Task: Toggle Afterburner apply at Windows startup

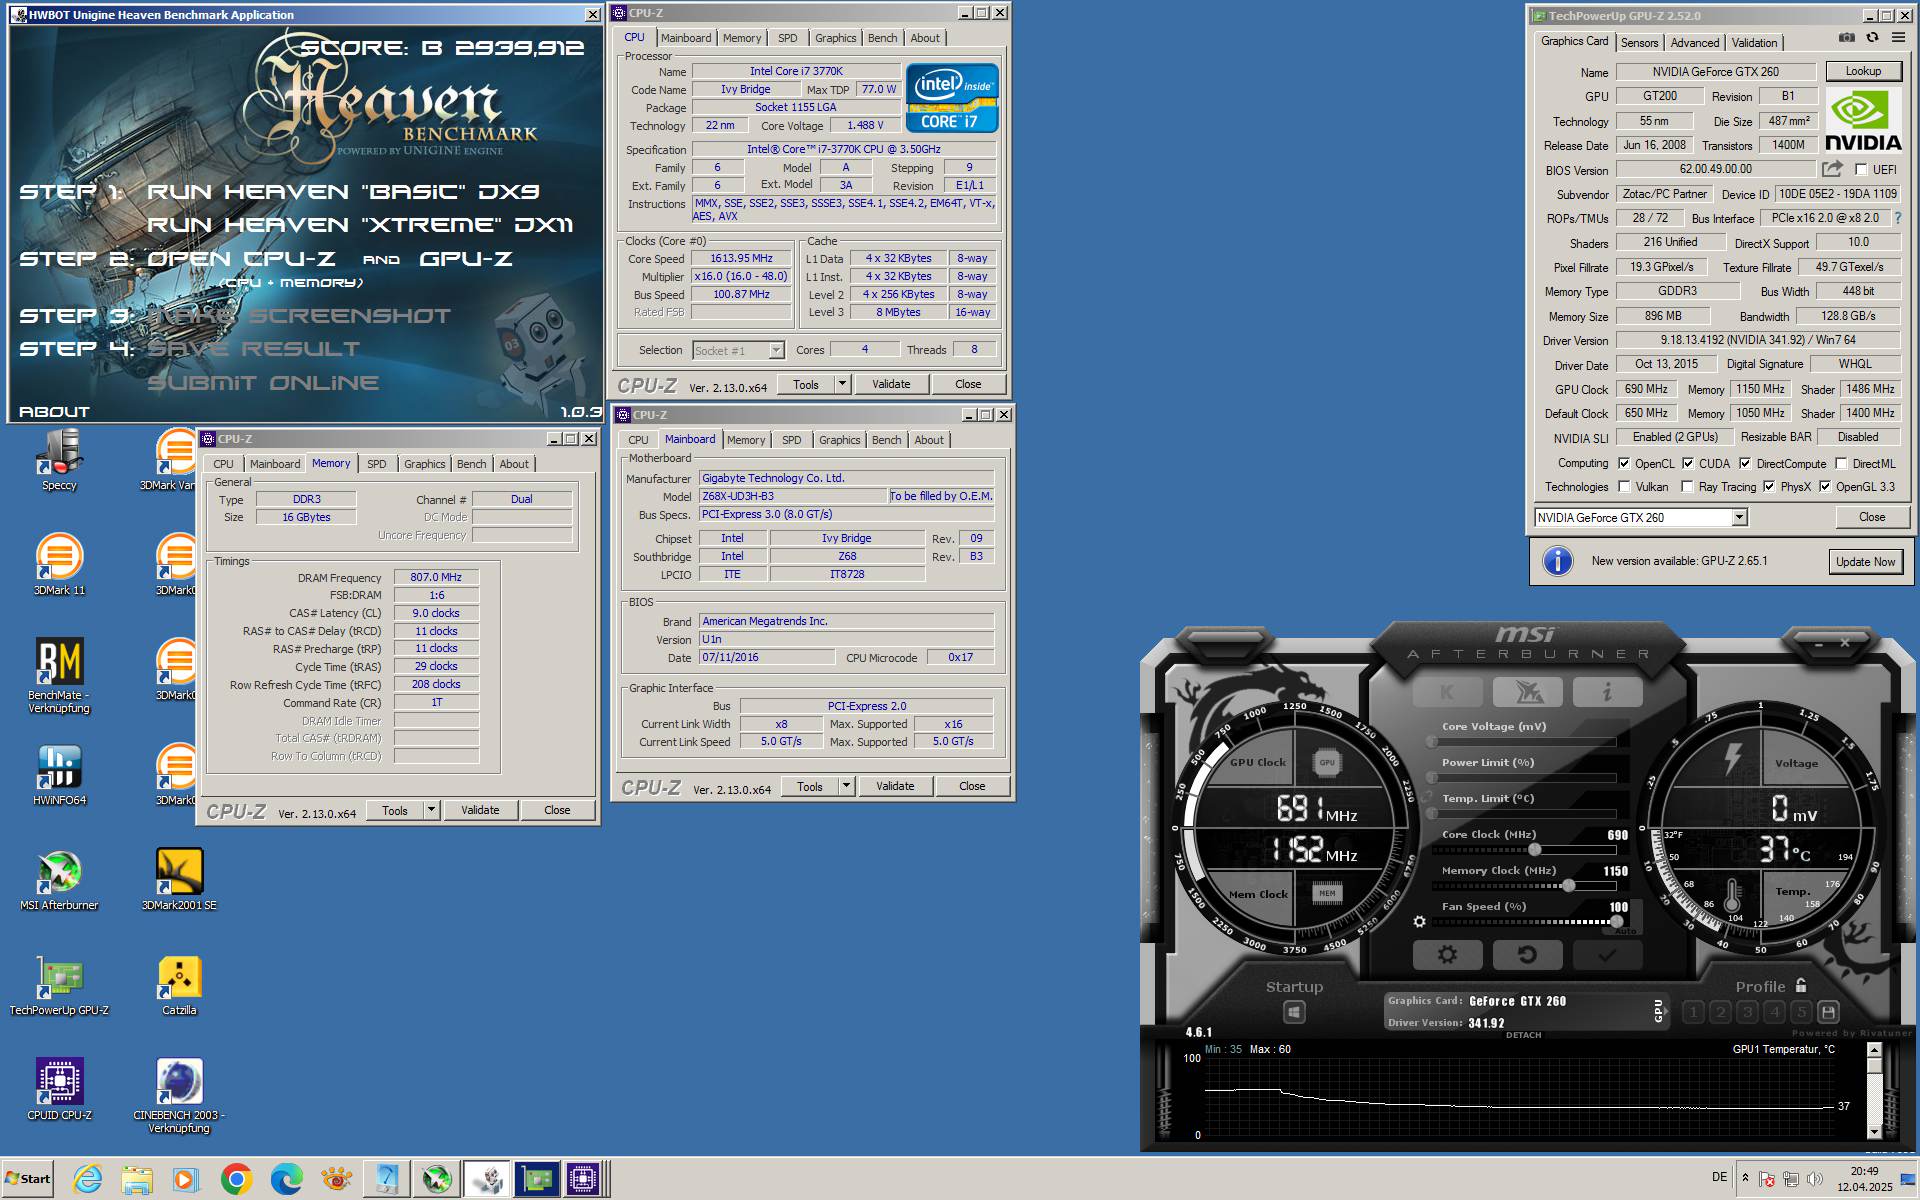Action: [1294, 1012]
